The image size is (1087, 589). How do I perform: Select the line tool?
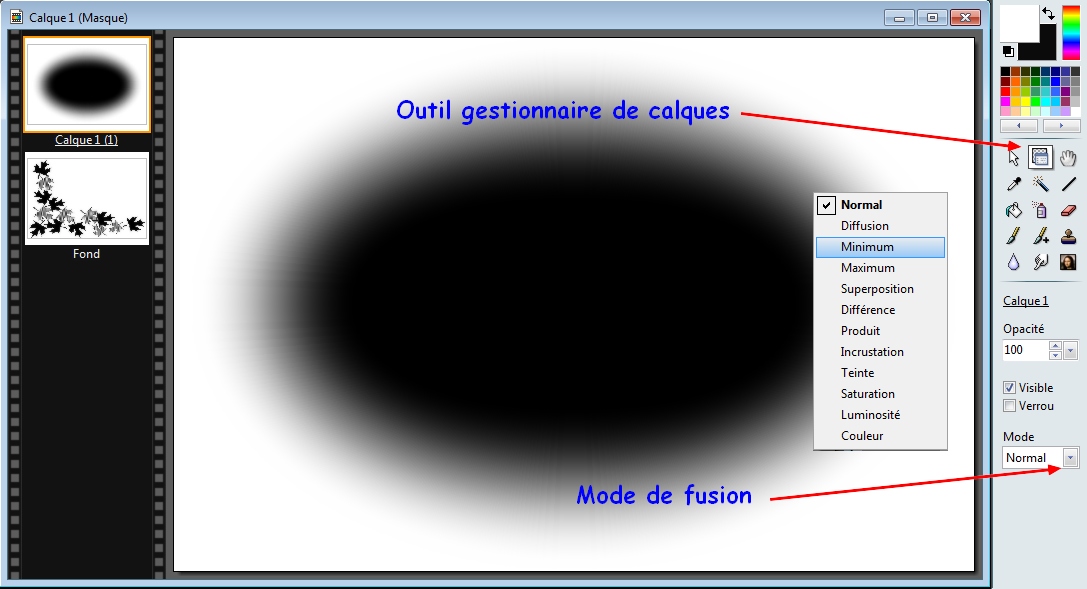click(1068, 184)
